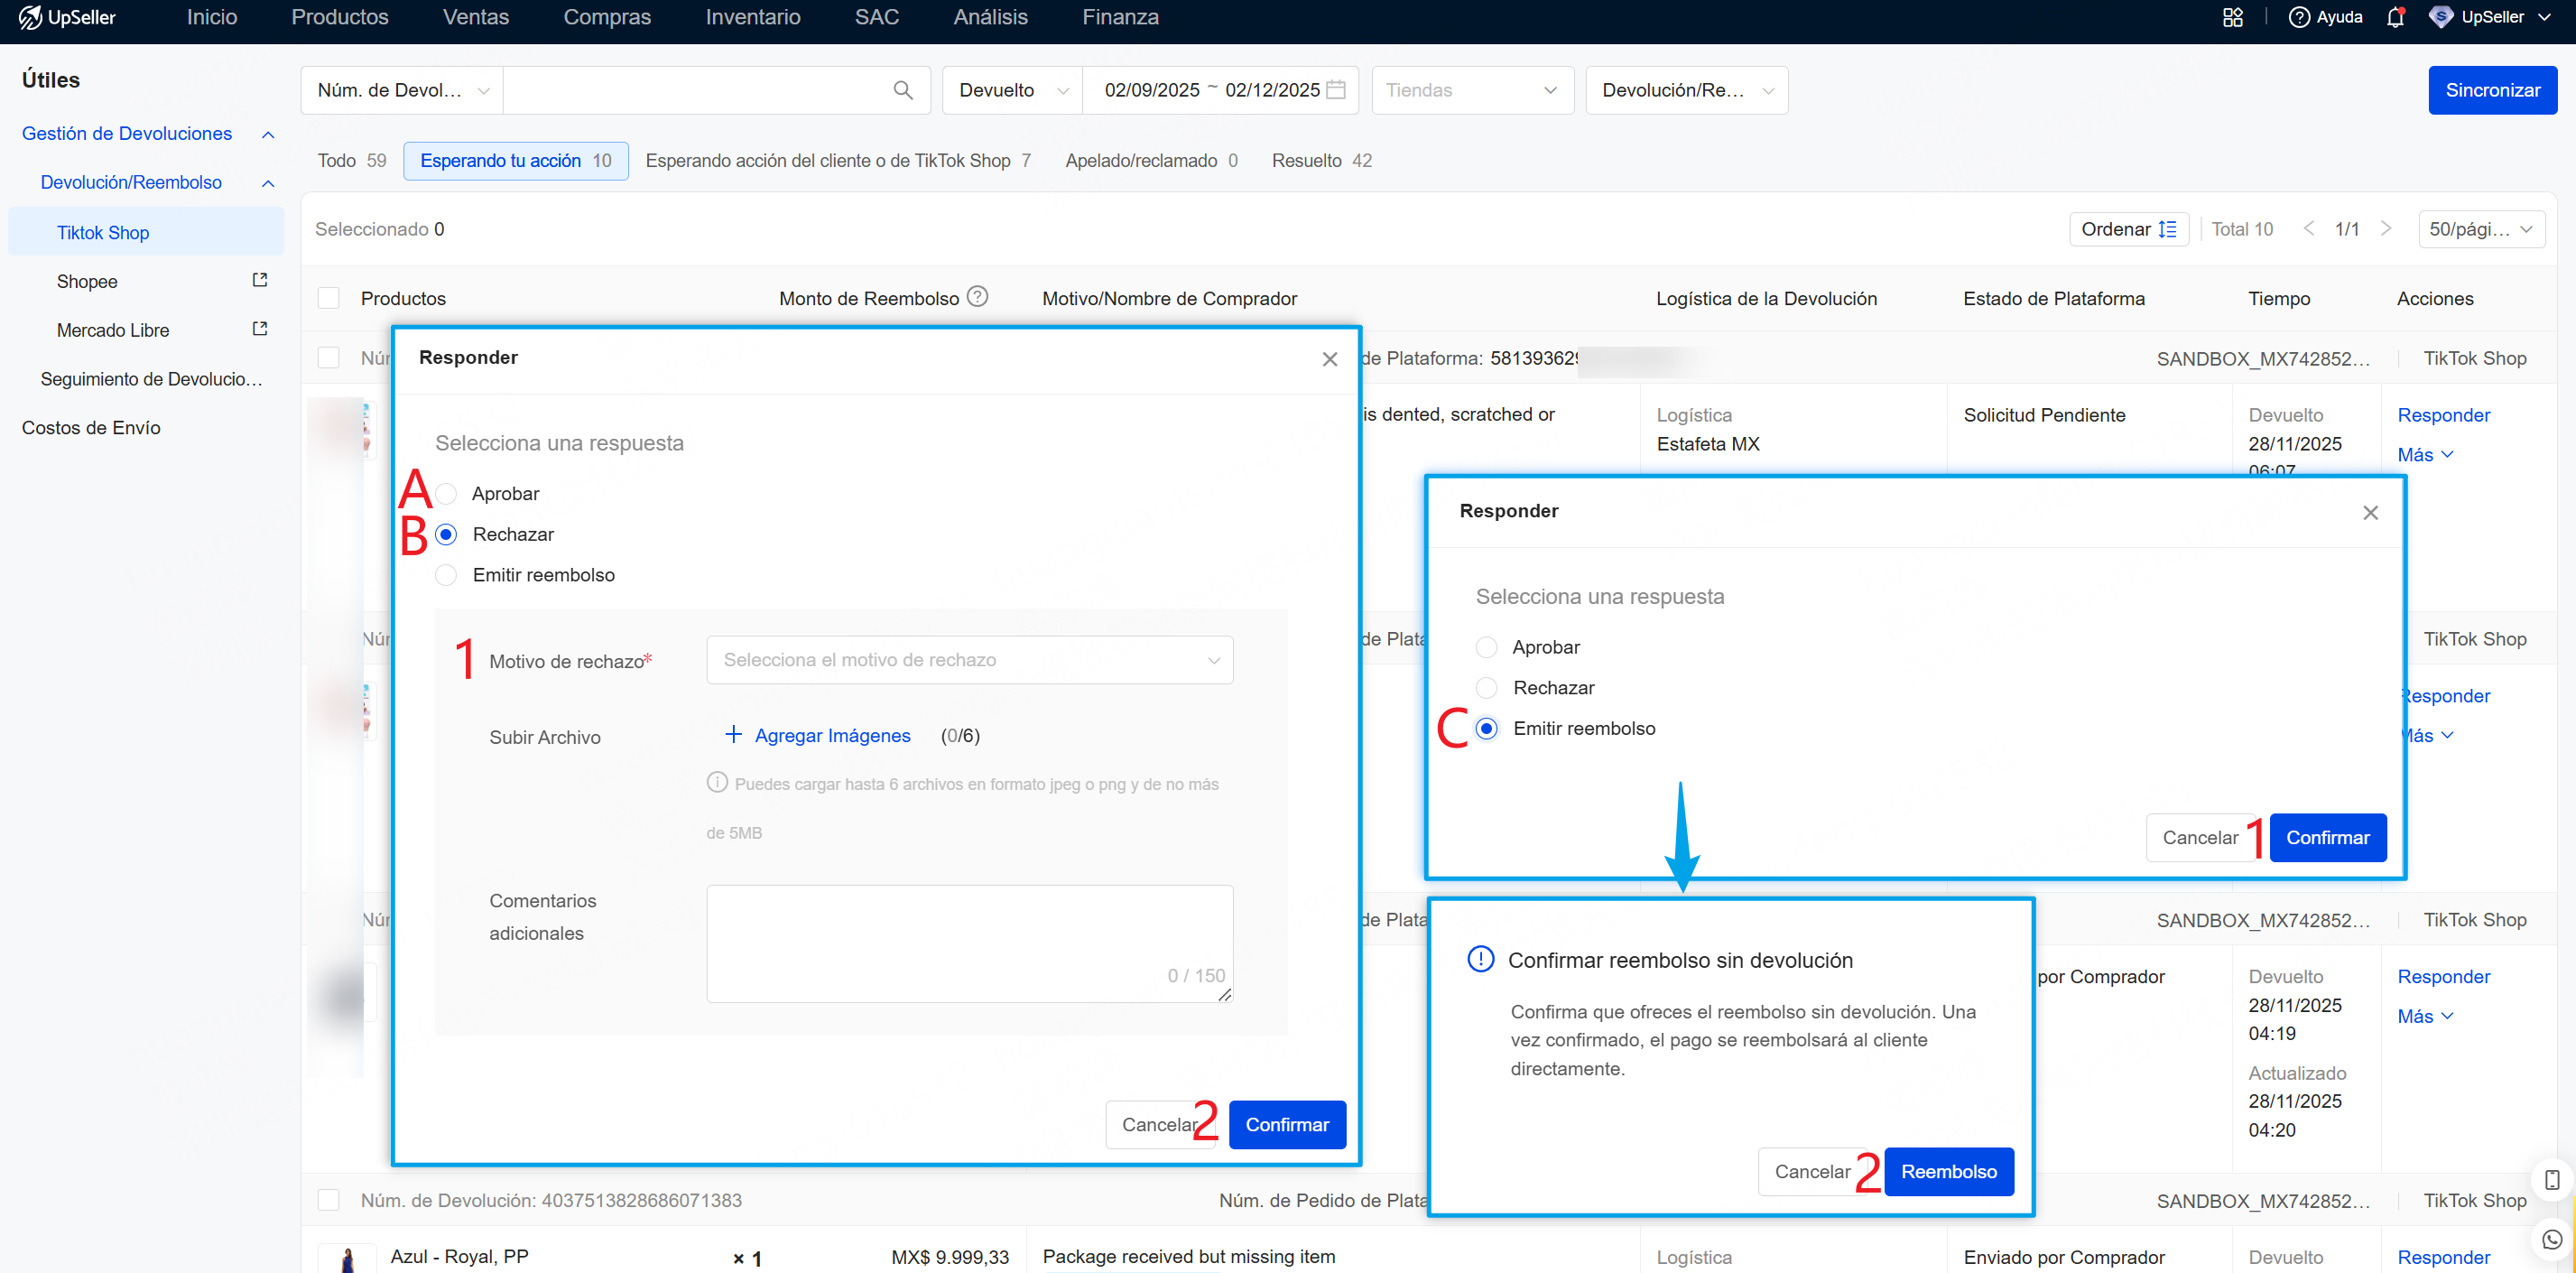
Task: Click the search magnifier icon
Action: pyautogui.click(x=902, y=90)
